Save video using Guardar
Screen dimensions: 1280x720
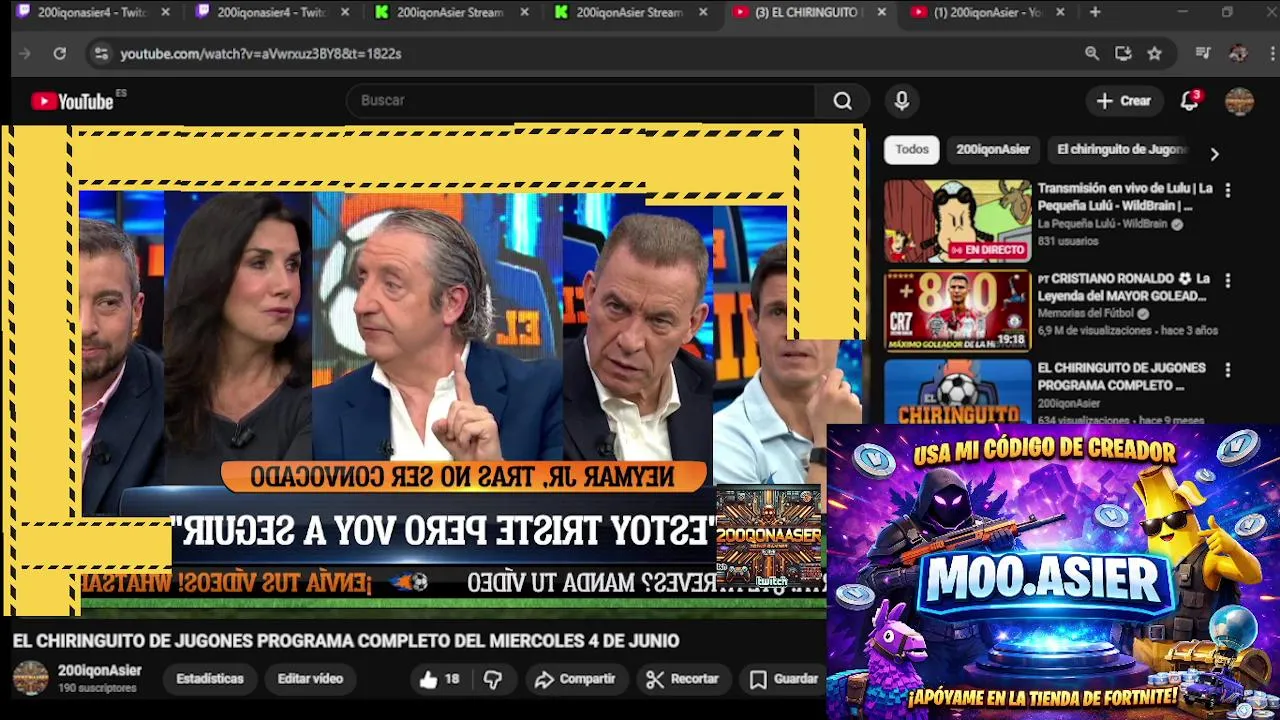tap(784, 679)
